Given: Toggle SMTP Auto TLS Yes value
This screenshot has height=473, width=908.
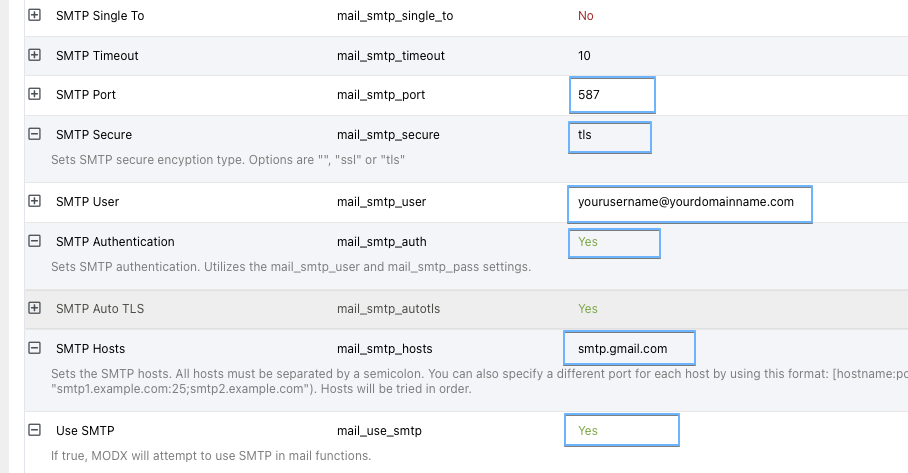Looking at the screenshot, I should [x=588, y=309].
